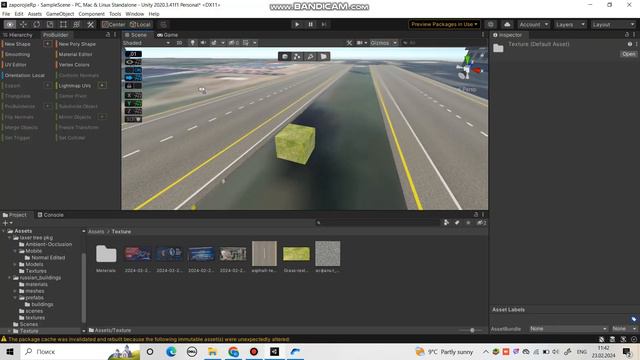Select the Rect transform tool
Viewport: 640px width, 360px height.
coord(63,24)
